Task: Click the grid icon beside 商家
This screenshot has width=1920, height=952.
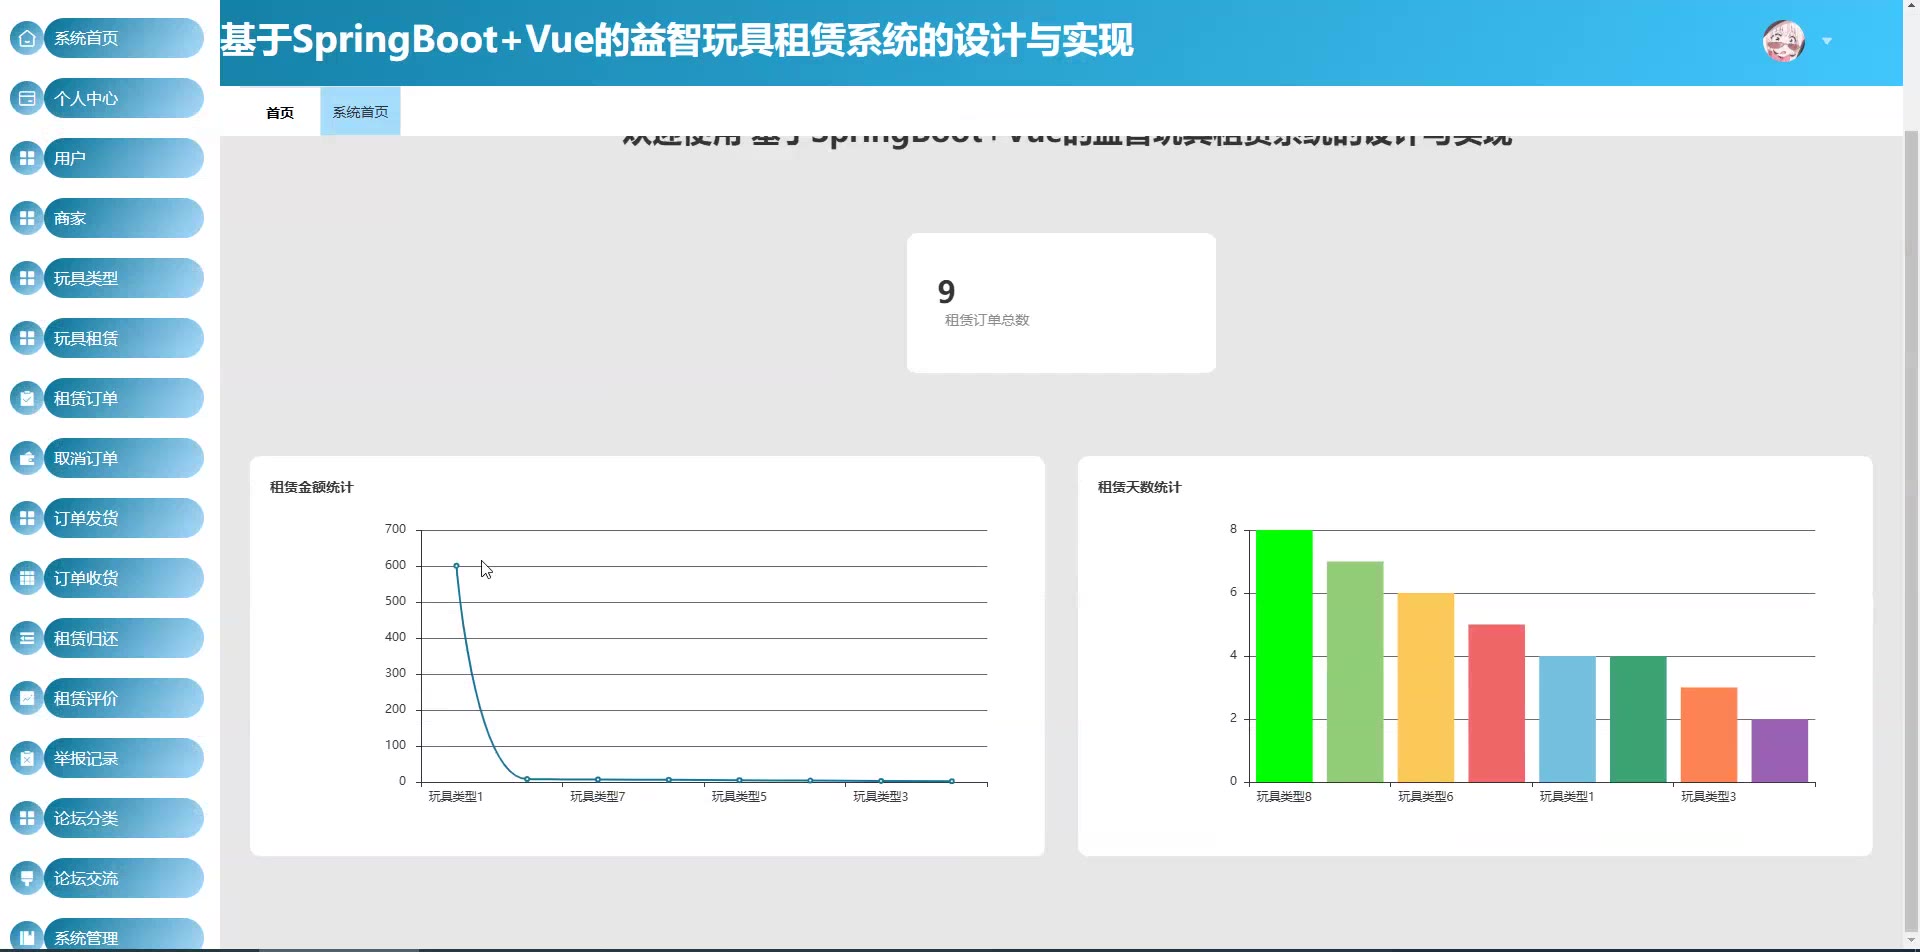Action: click(x=27, y=218)
